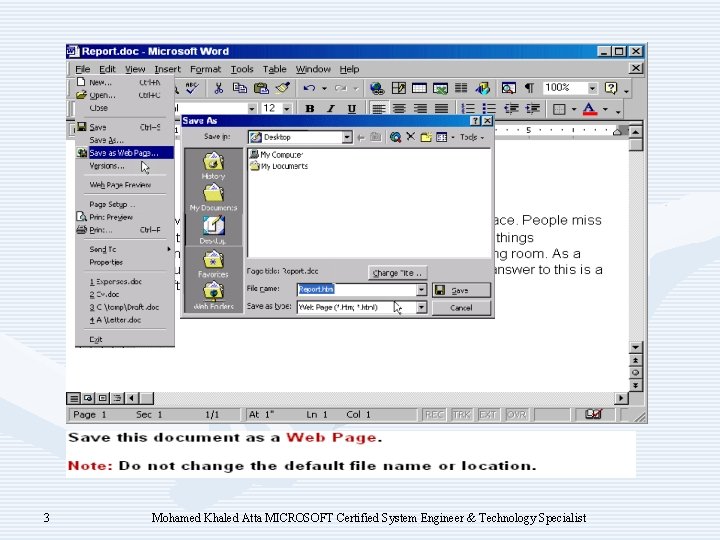
Task: Click the Office Assistant help icon
Action: tap(611, 88)
